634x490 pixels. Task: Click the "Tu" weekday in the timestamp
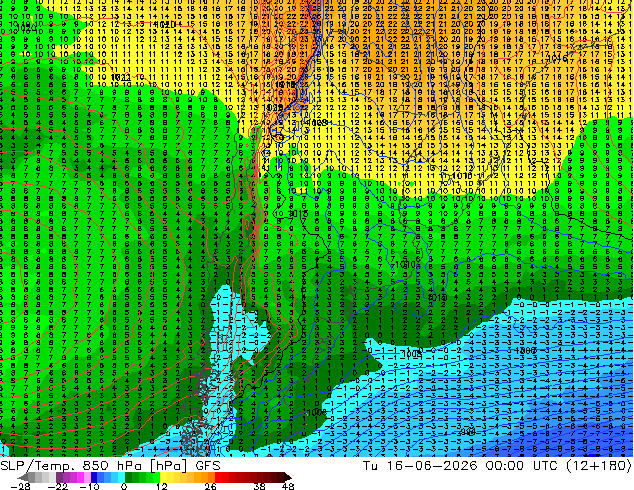[371, 466]
